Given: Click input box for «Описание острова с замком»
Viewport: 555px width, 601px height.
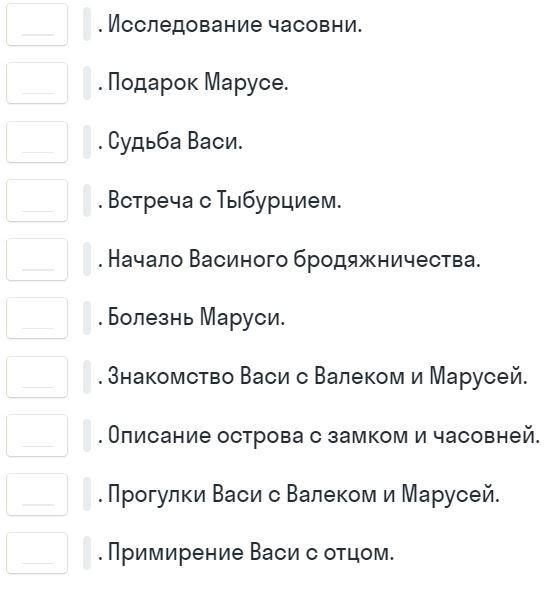Looking at the screenshot, I should [37, 435].
